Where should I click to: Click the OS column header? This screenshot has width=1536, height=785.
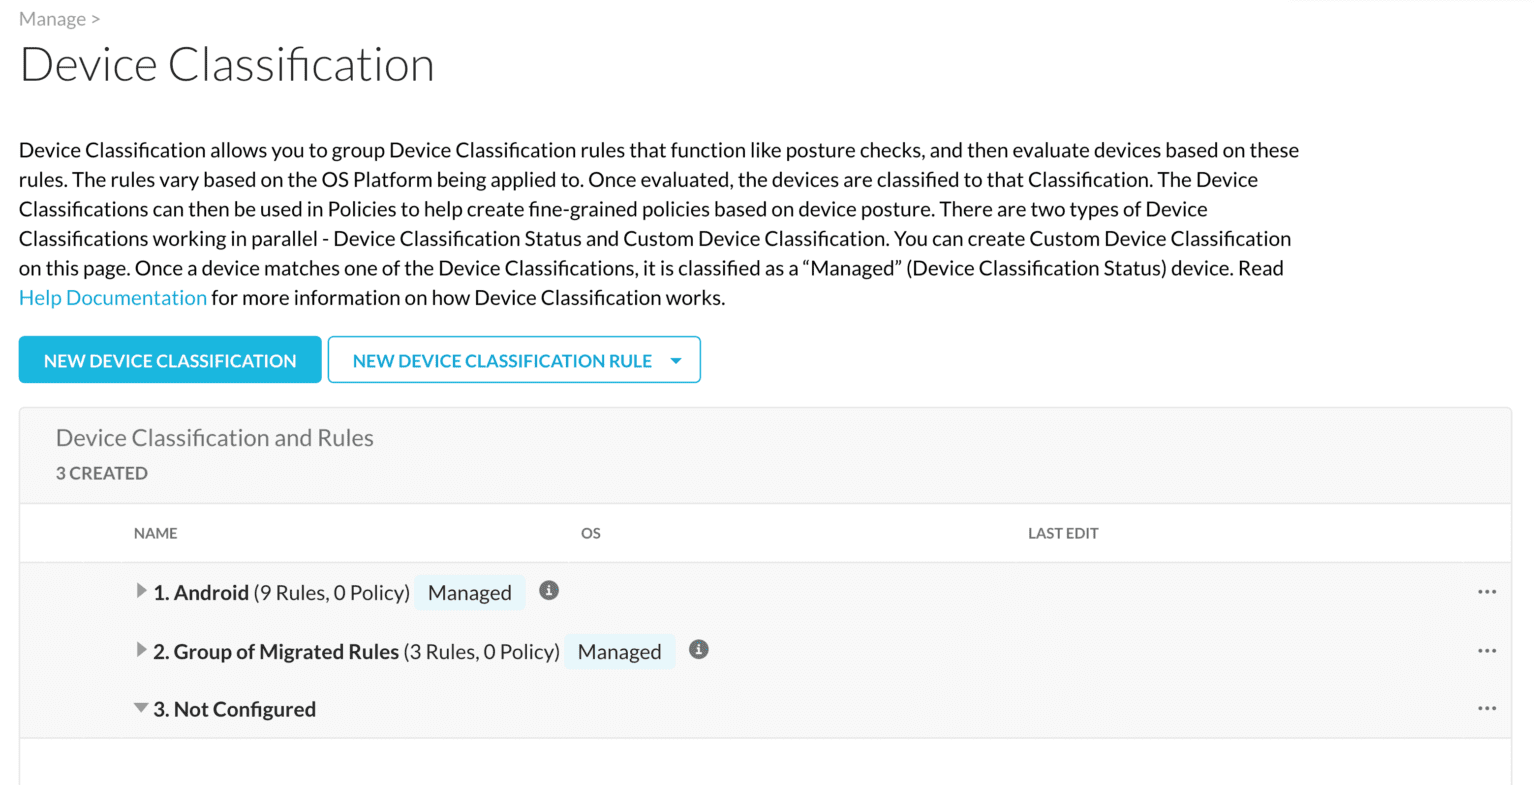pyautogui.click(x=590, y=533)
